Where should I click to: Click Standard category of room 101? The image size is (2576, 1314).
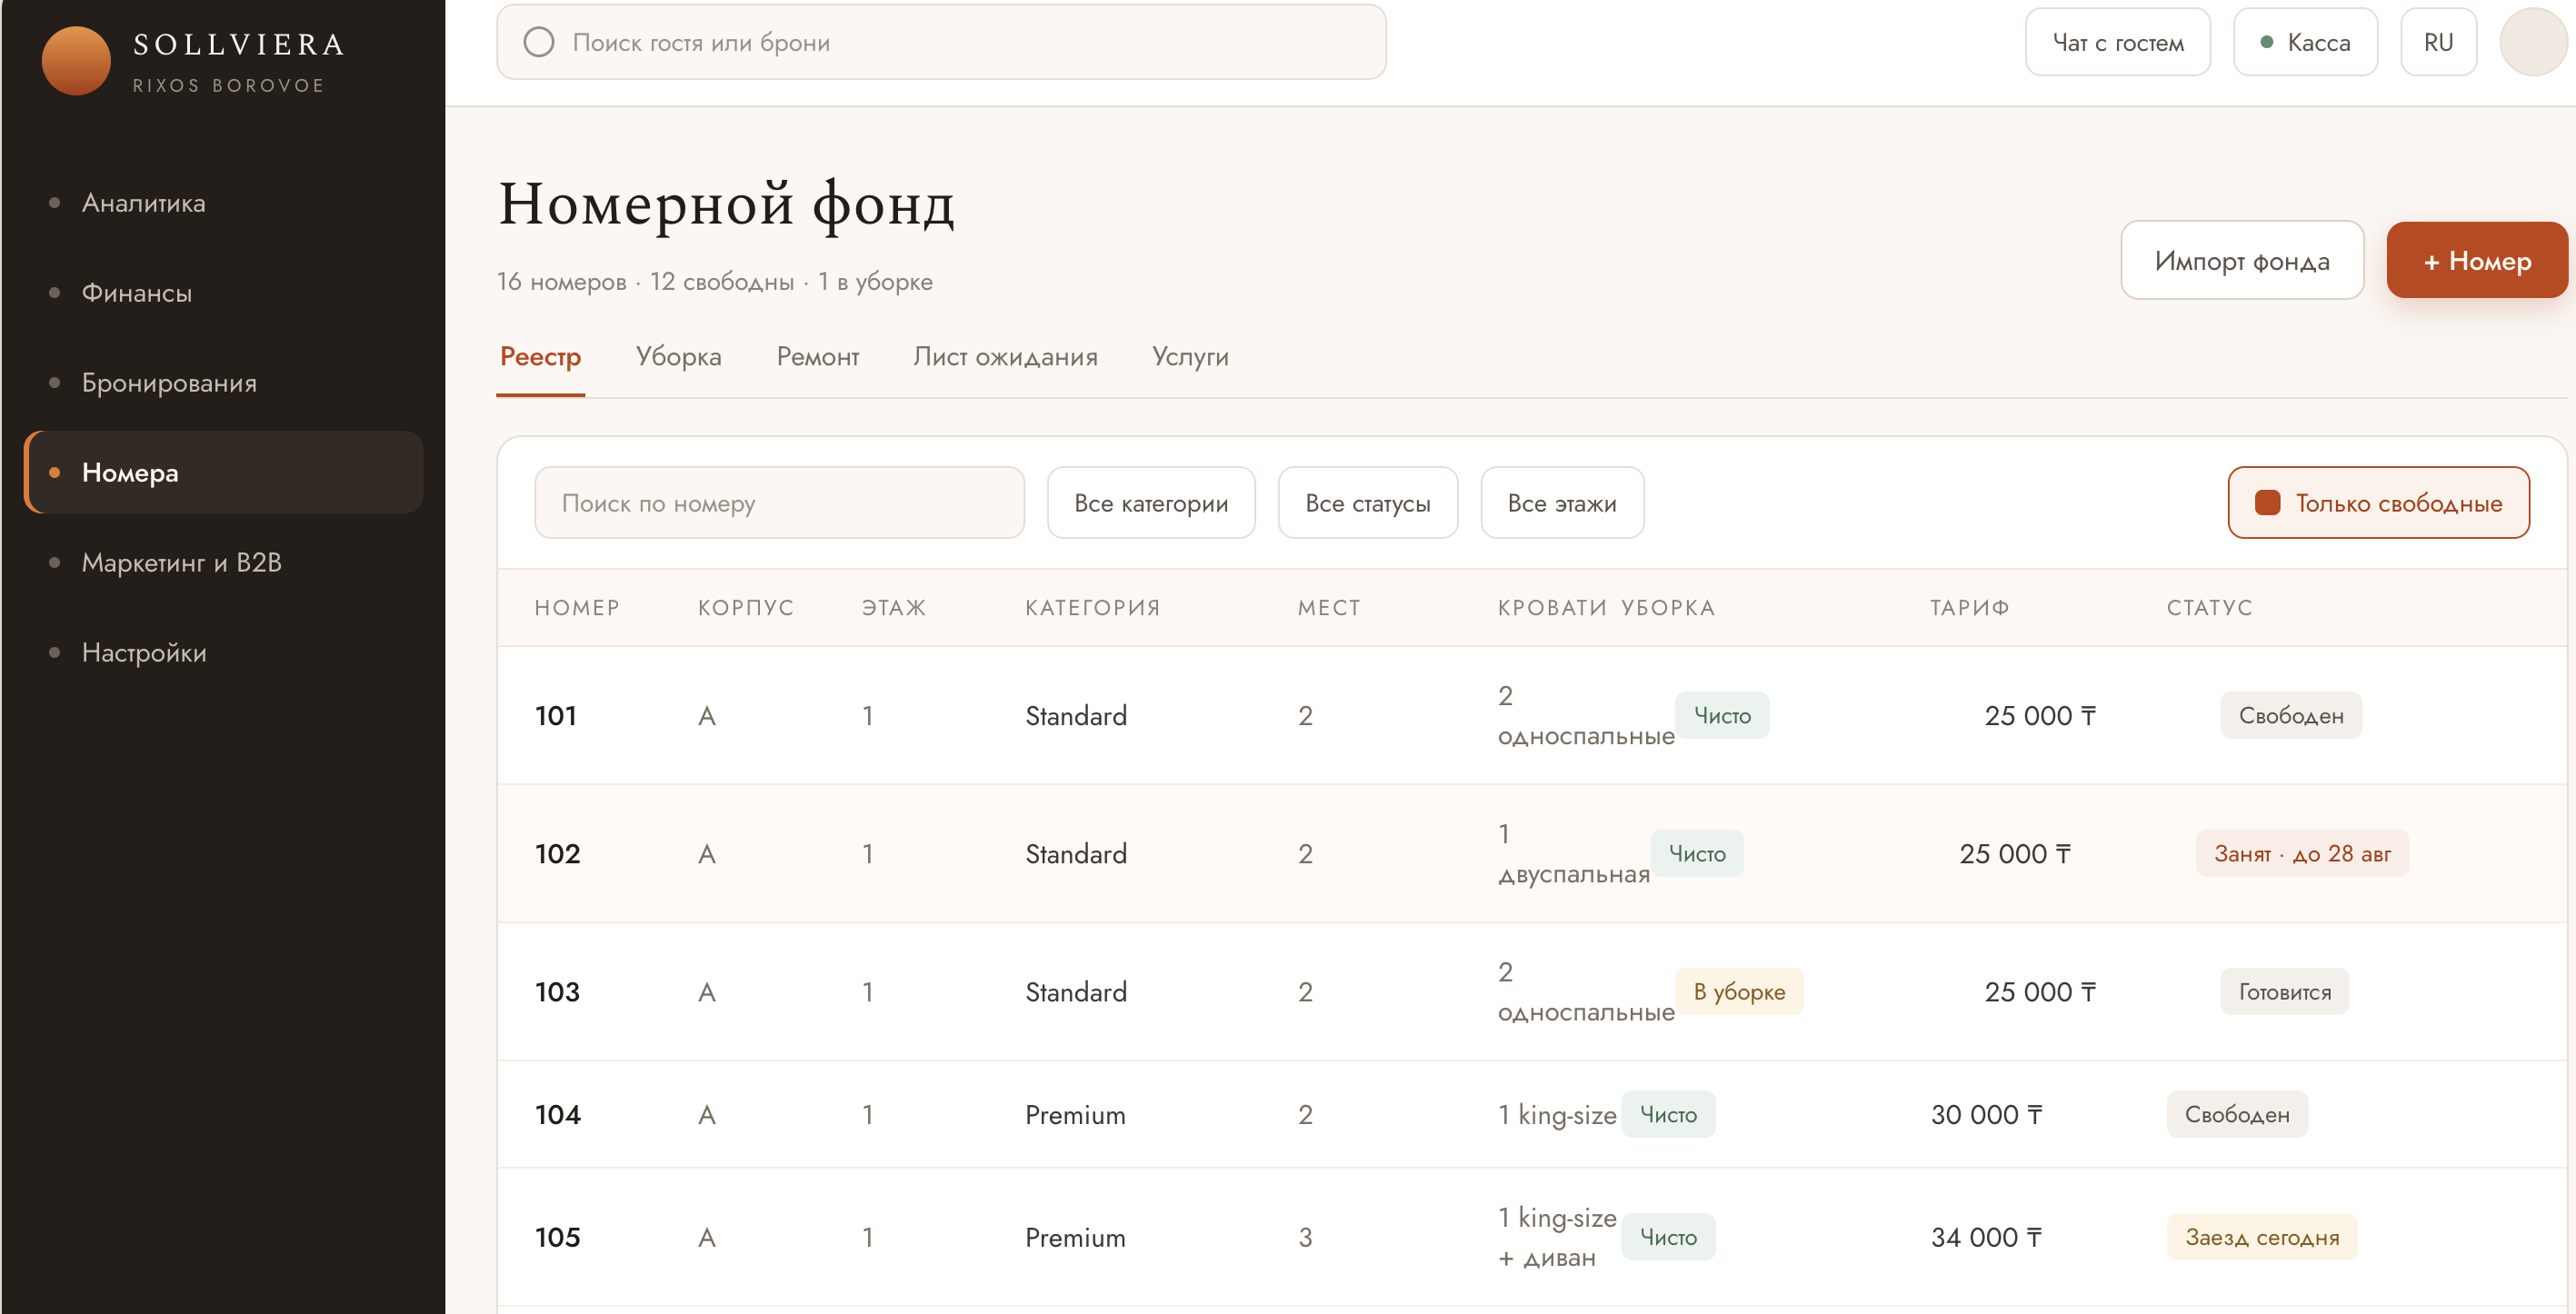click(x=1076, y=716)
